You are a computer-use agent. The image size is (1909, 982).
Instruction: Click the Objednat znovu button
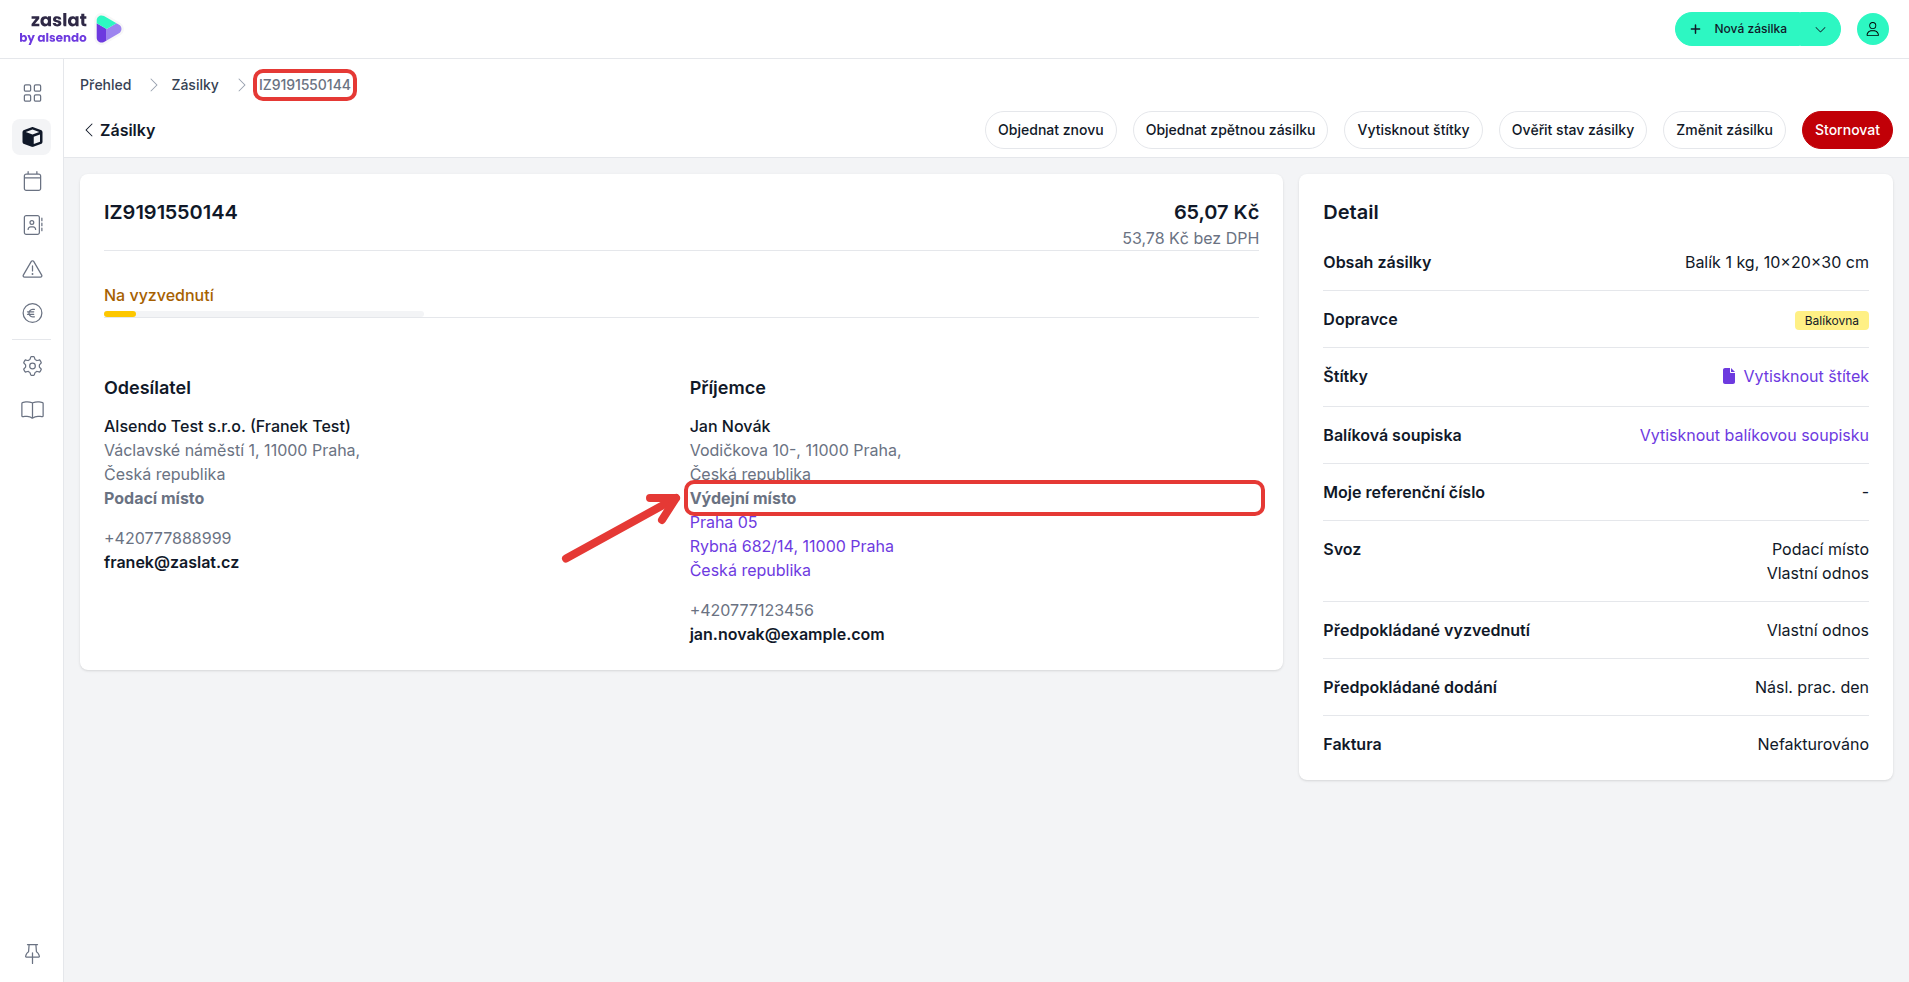1050,130
